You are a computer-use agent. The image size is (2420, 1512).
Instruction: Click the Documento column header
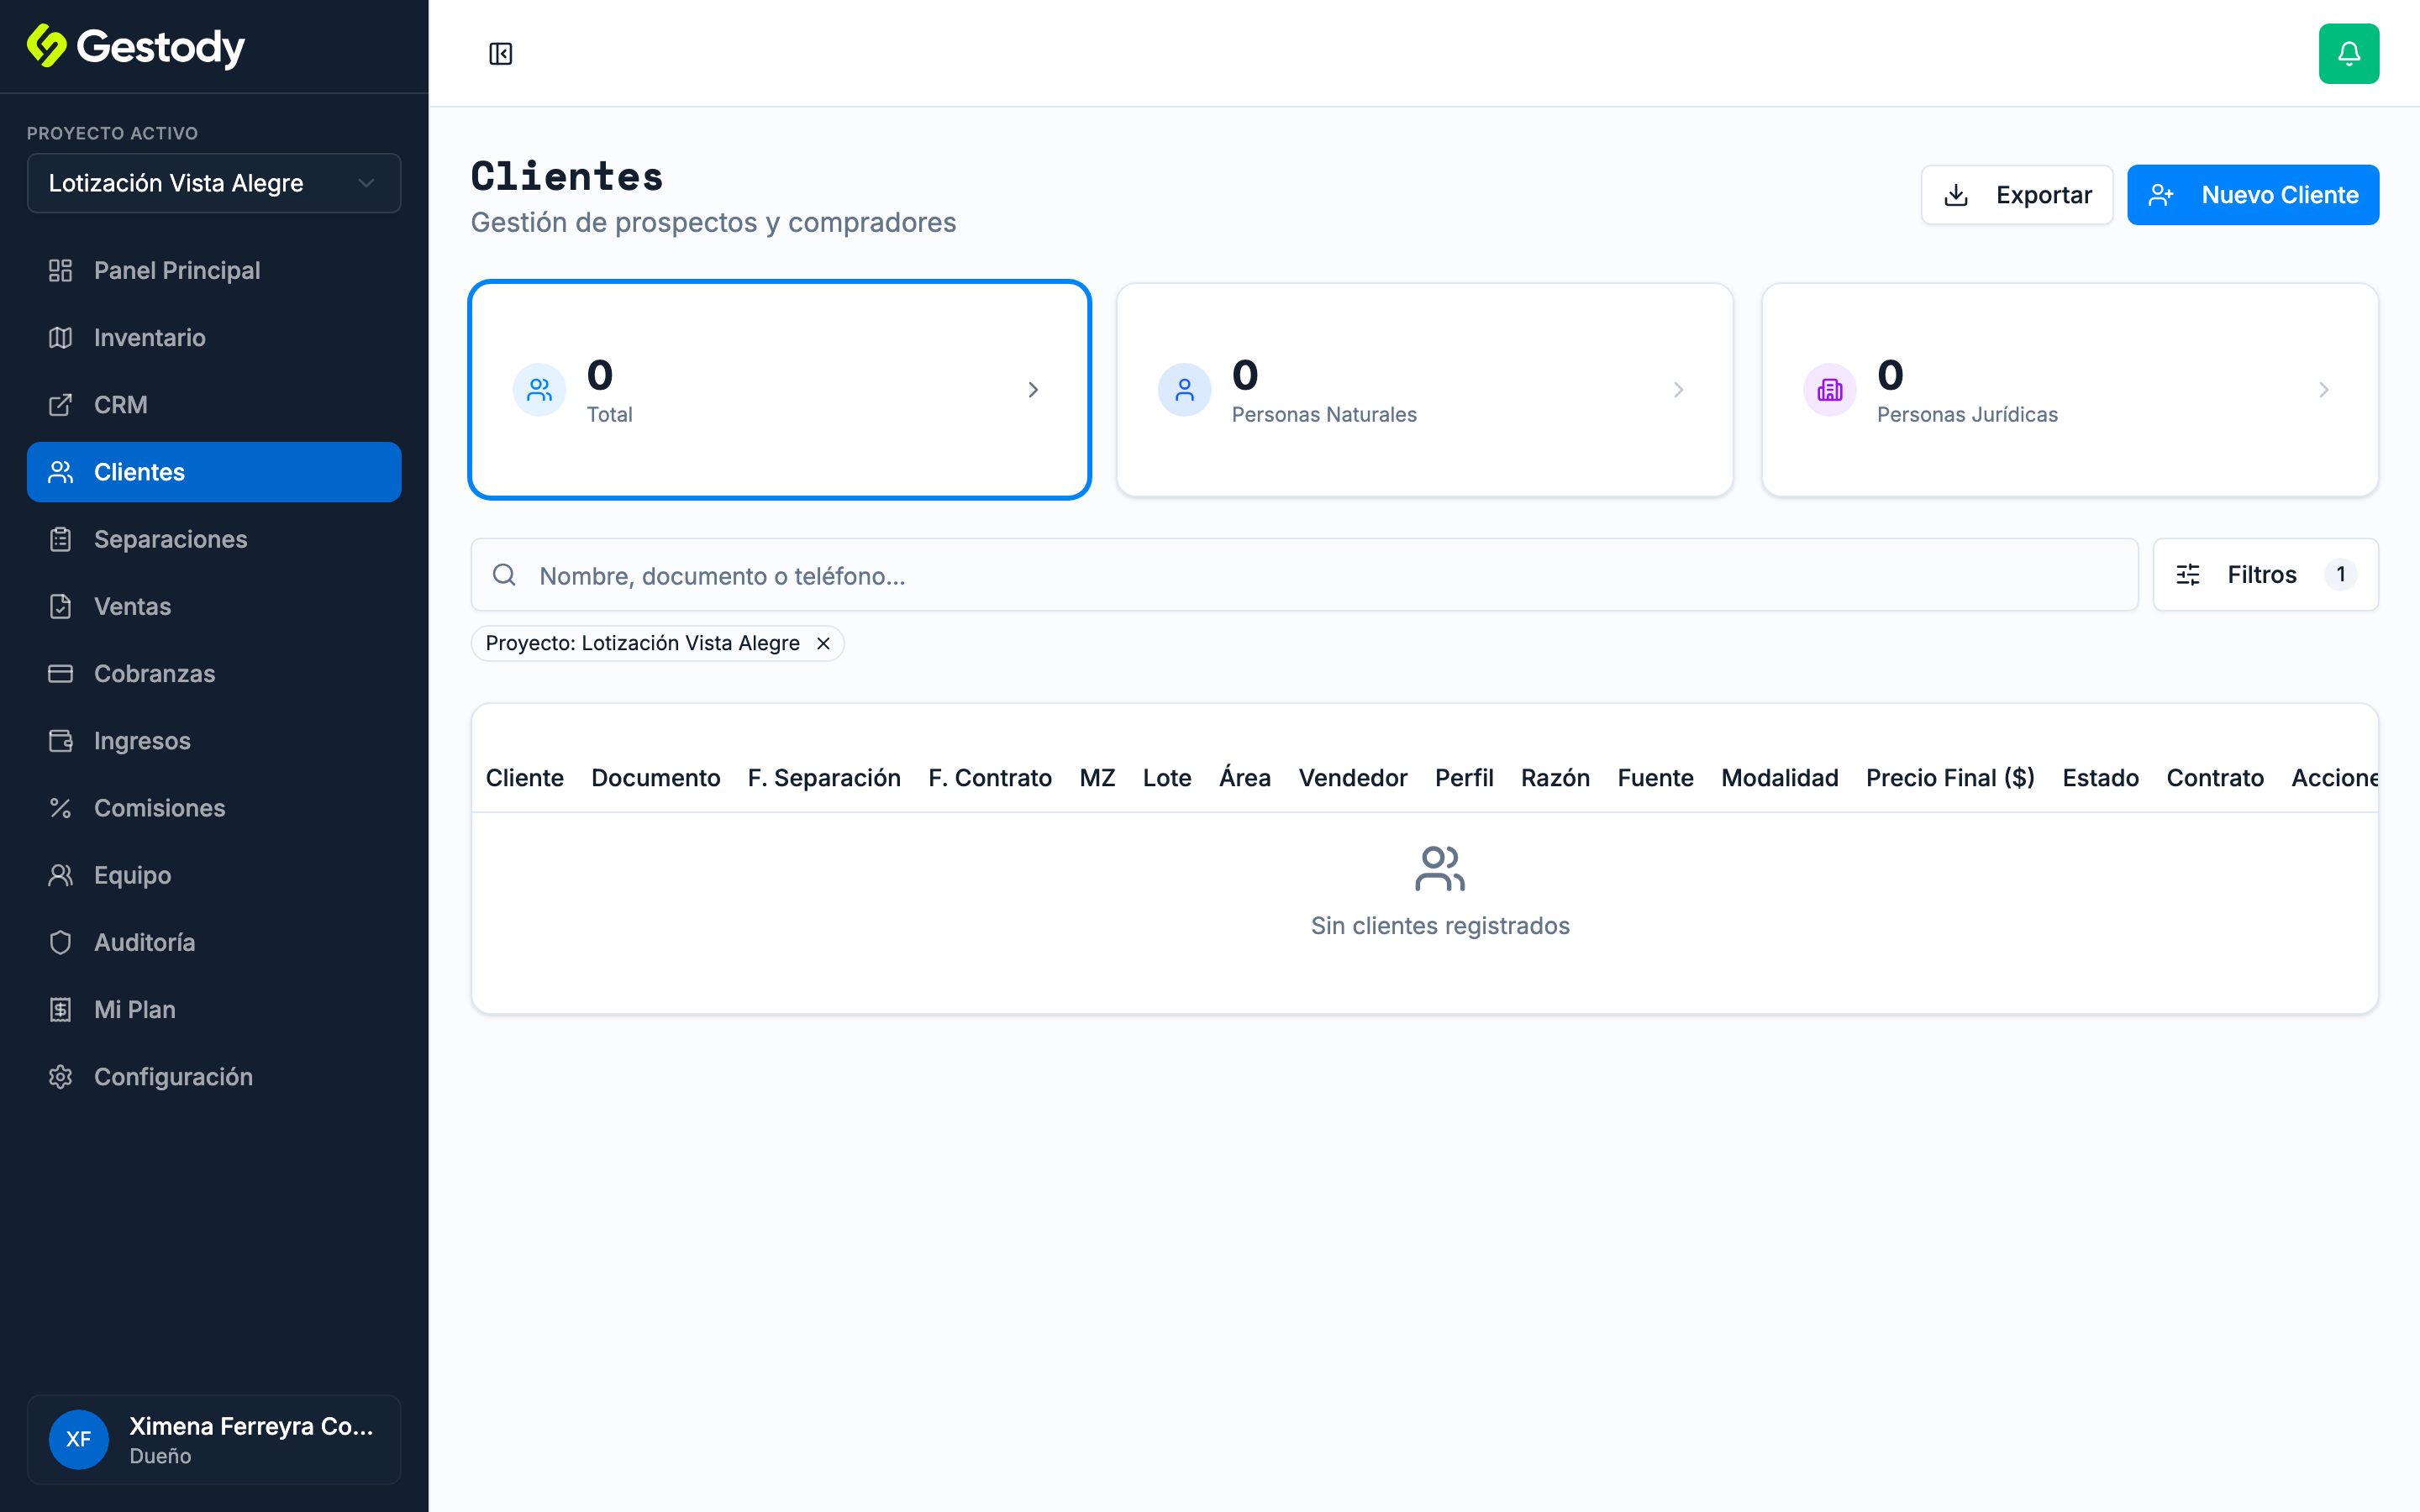click(655, 778)
